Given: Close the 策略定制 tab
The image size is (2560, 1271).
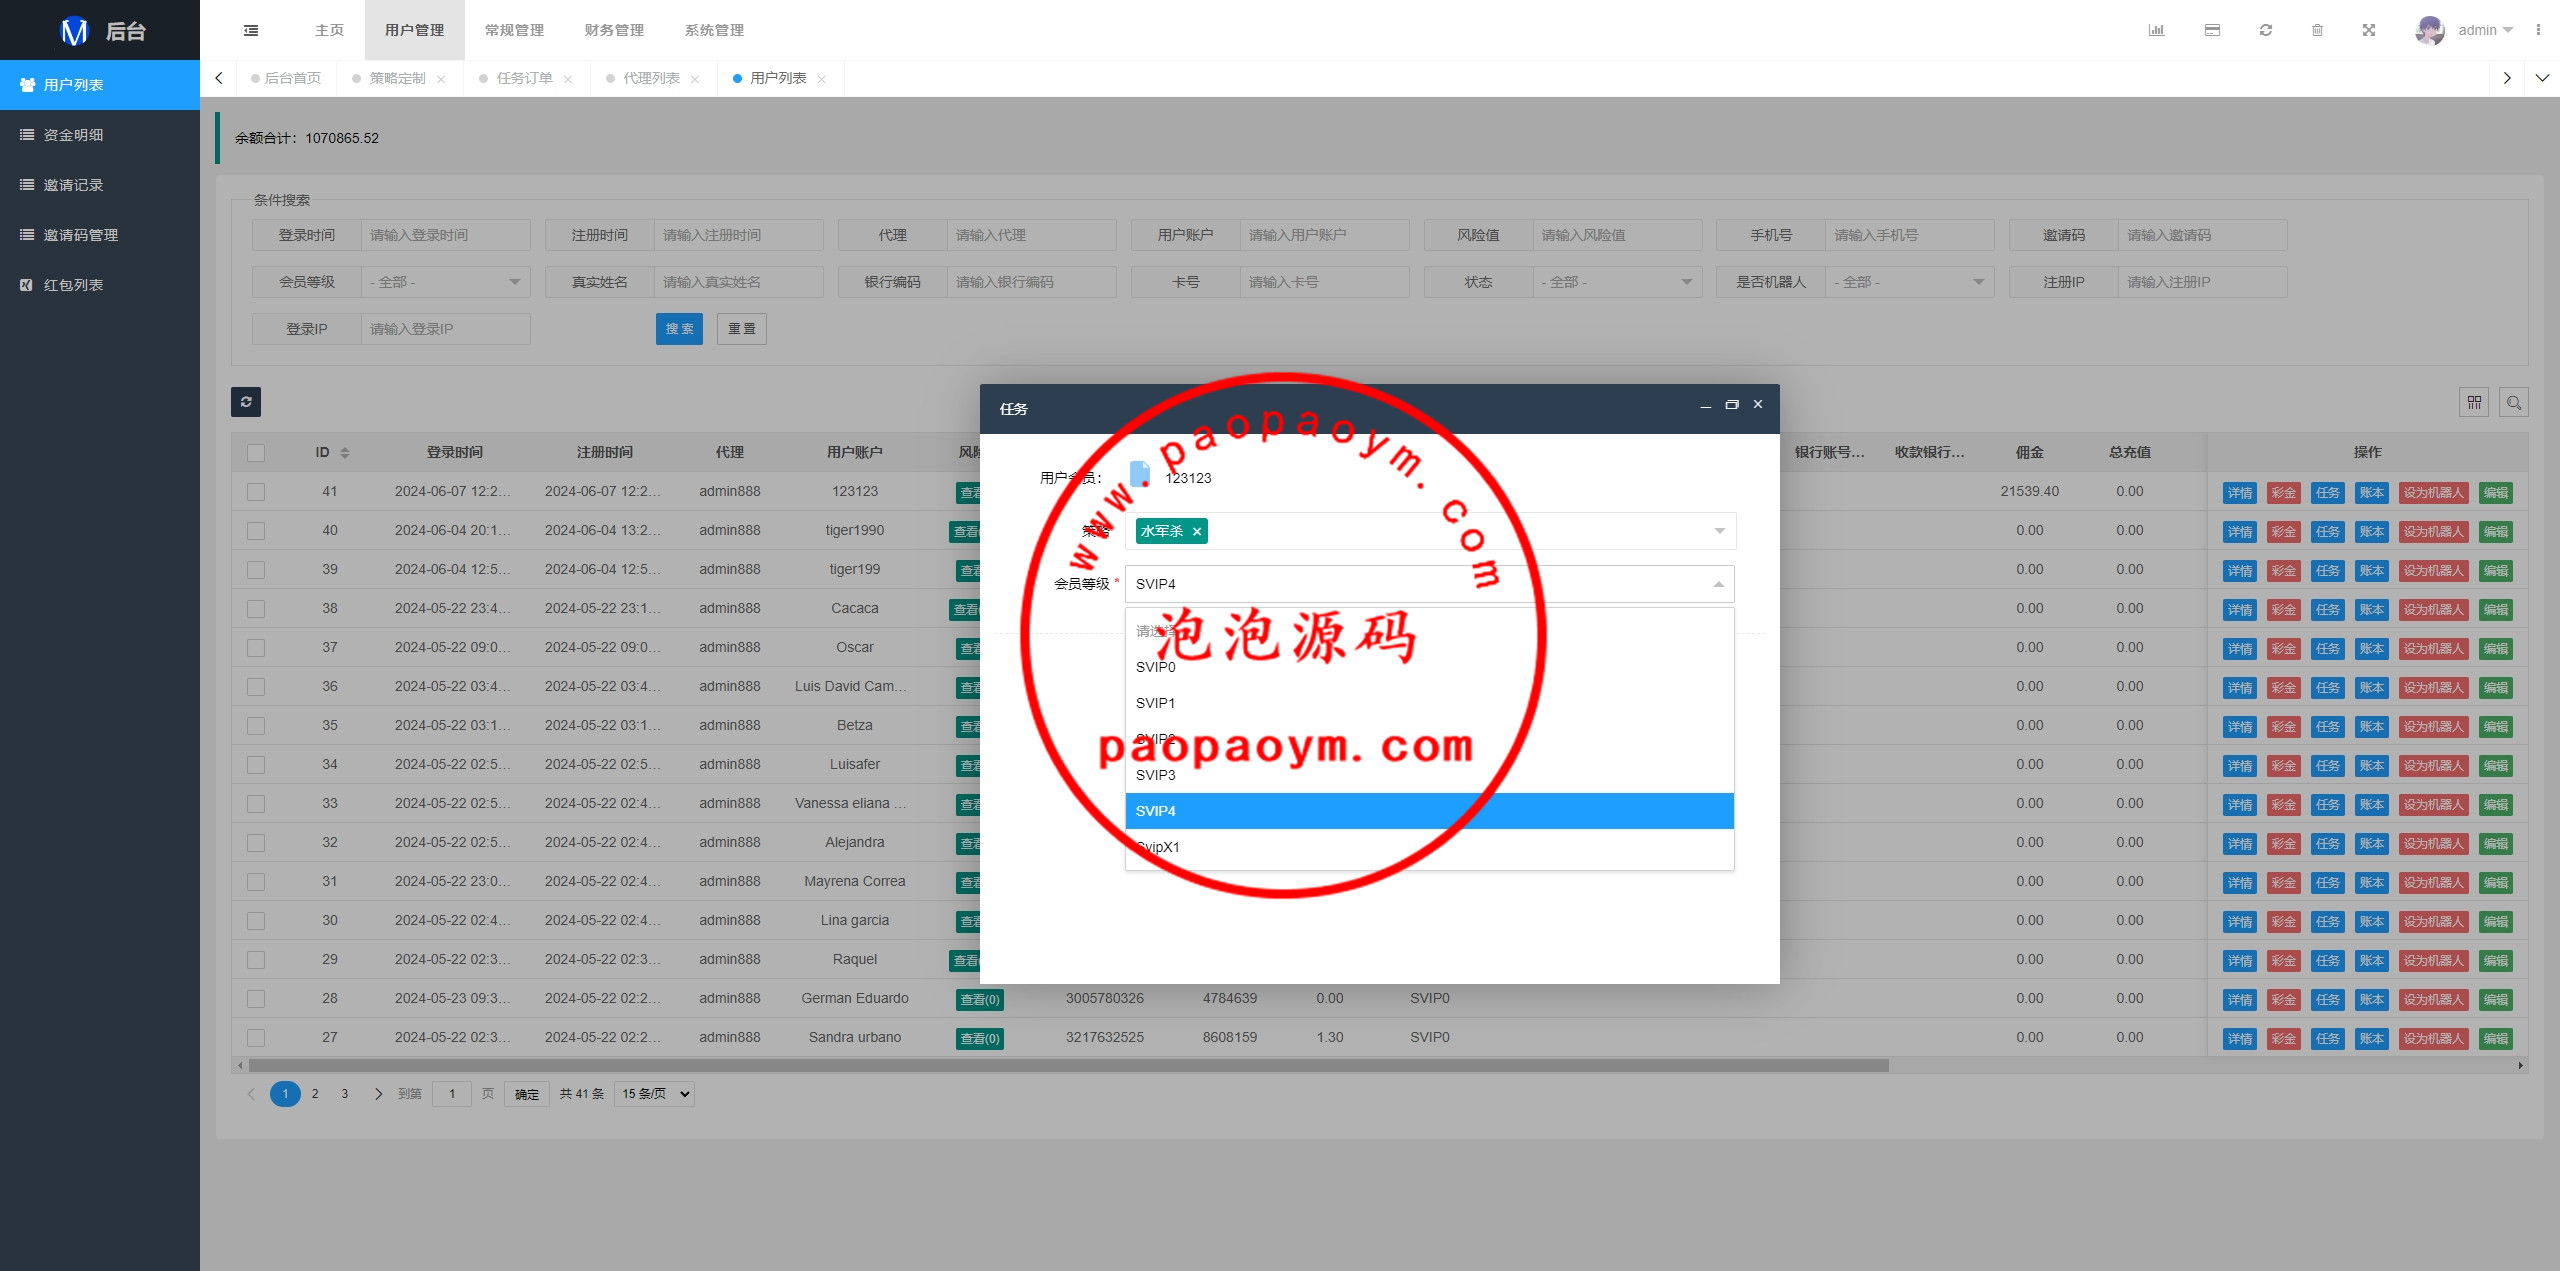Looking at the screenshot, I should pyautogui.click(x=441, y=79).
